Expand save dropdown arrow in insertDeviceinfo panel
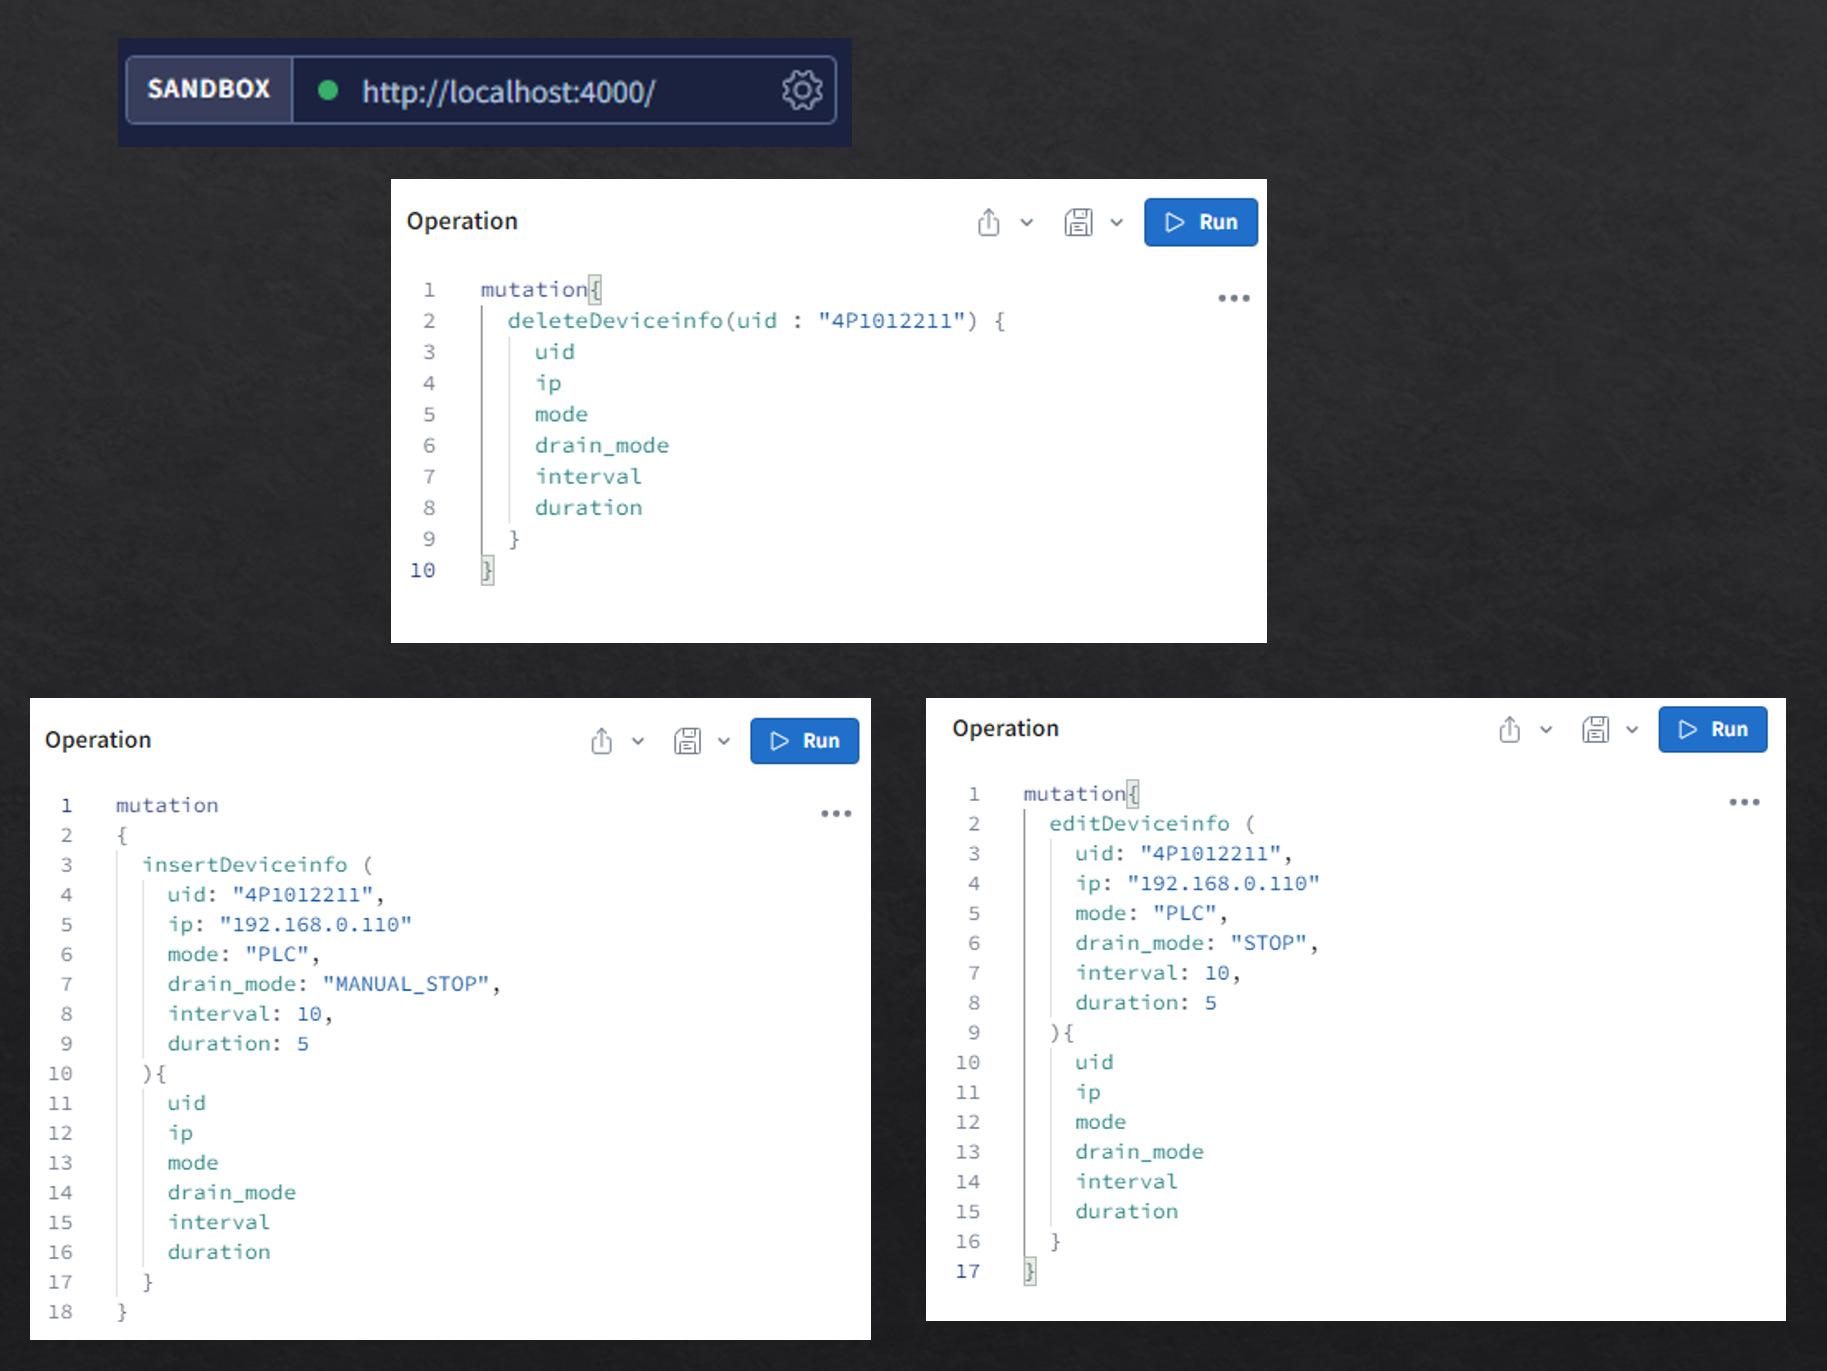This screenshot has width=1827, height=1371. (724, 741)
